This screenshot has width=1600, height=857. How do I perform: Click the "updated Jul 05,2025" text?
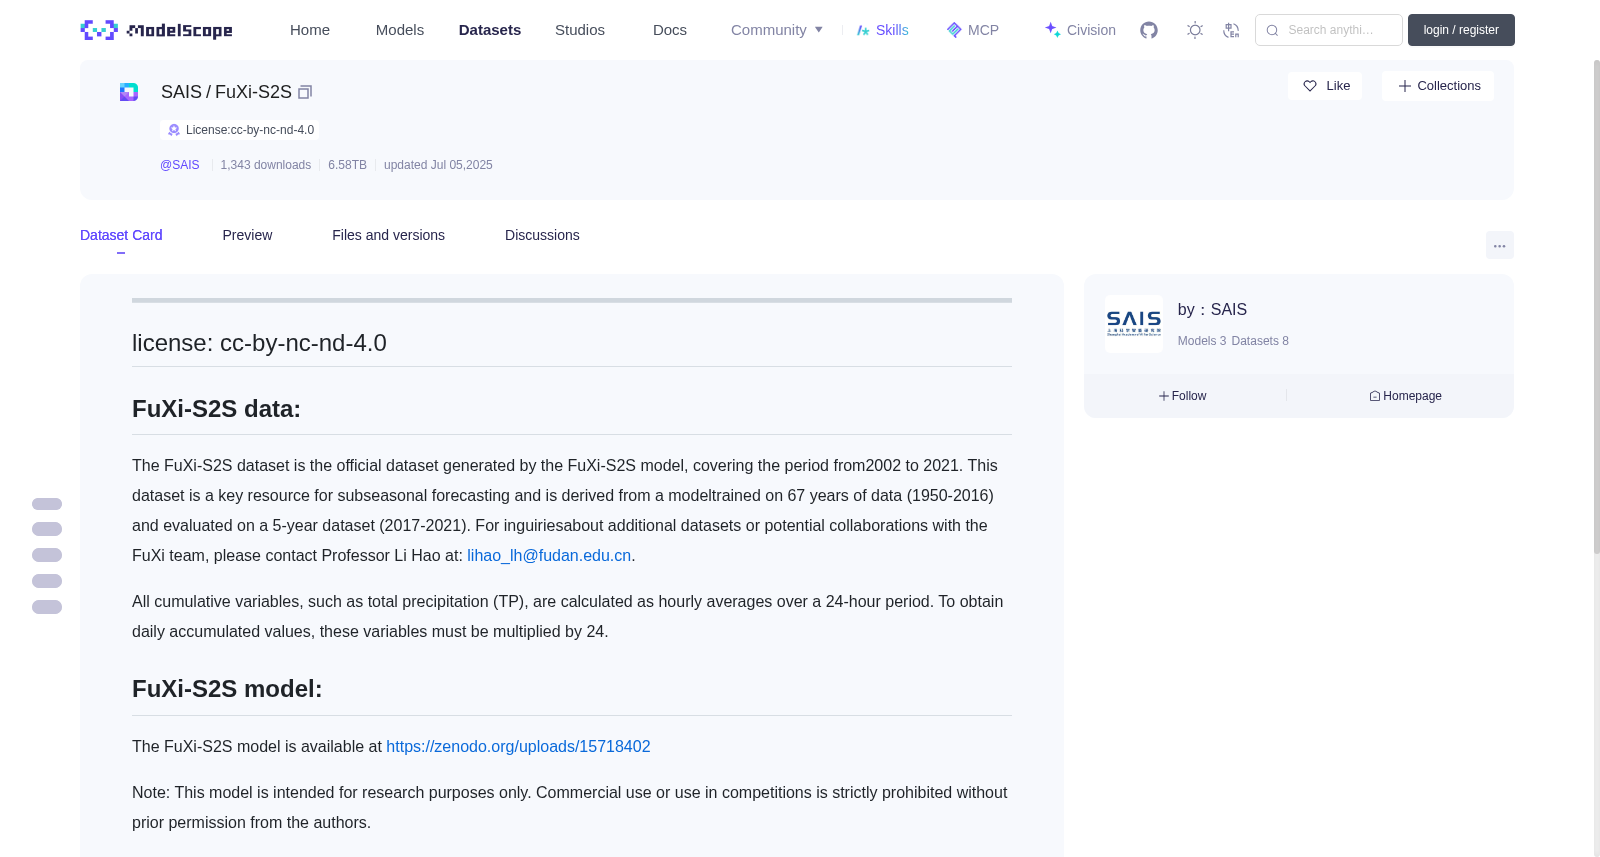[438, 165]
